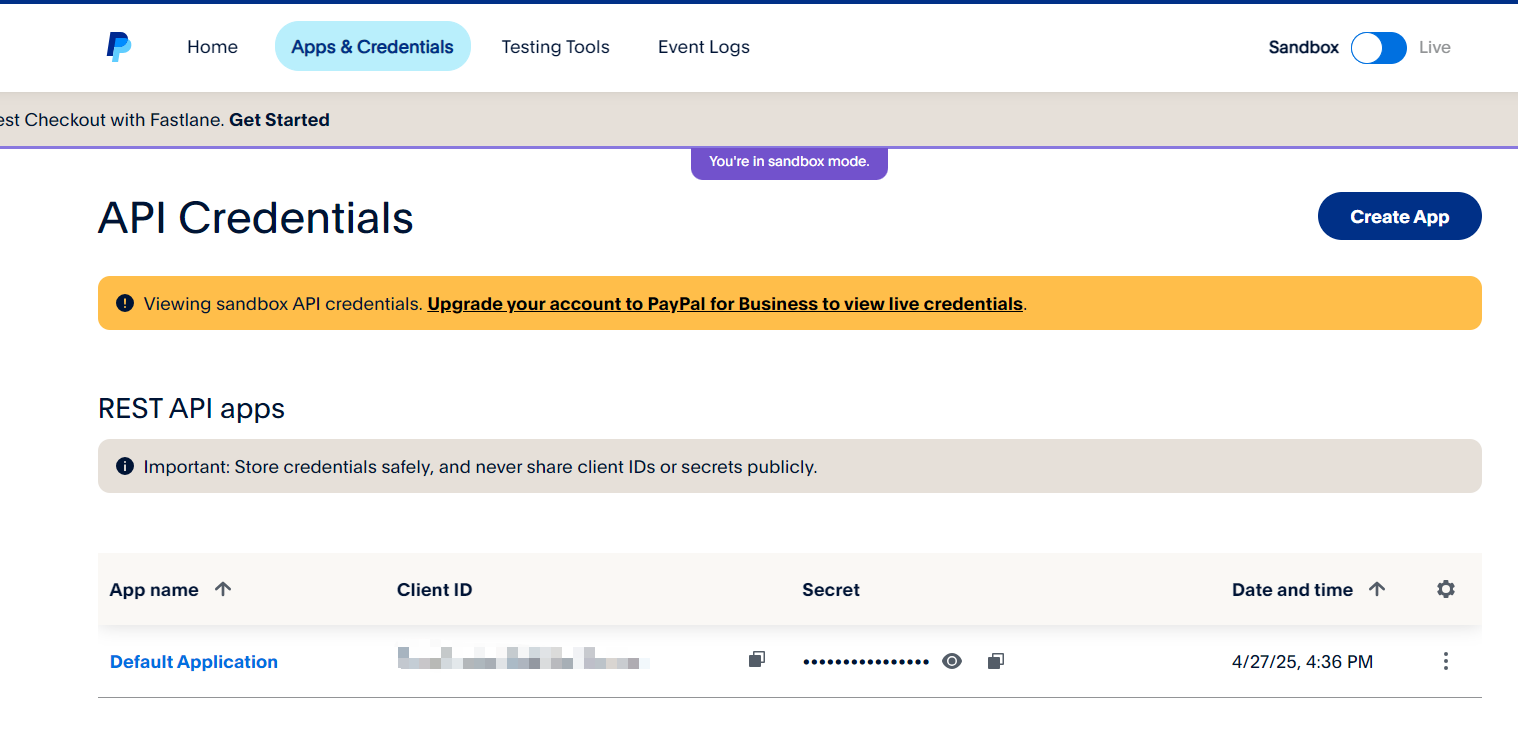Switch from Sandbox to Live mode
Viewport: 1518px width, 754px height.
coord(1378,47)
